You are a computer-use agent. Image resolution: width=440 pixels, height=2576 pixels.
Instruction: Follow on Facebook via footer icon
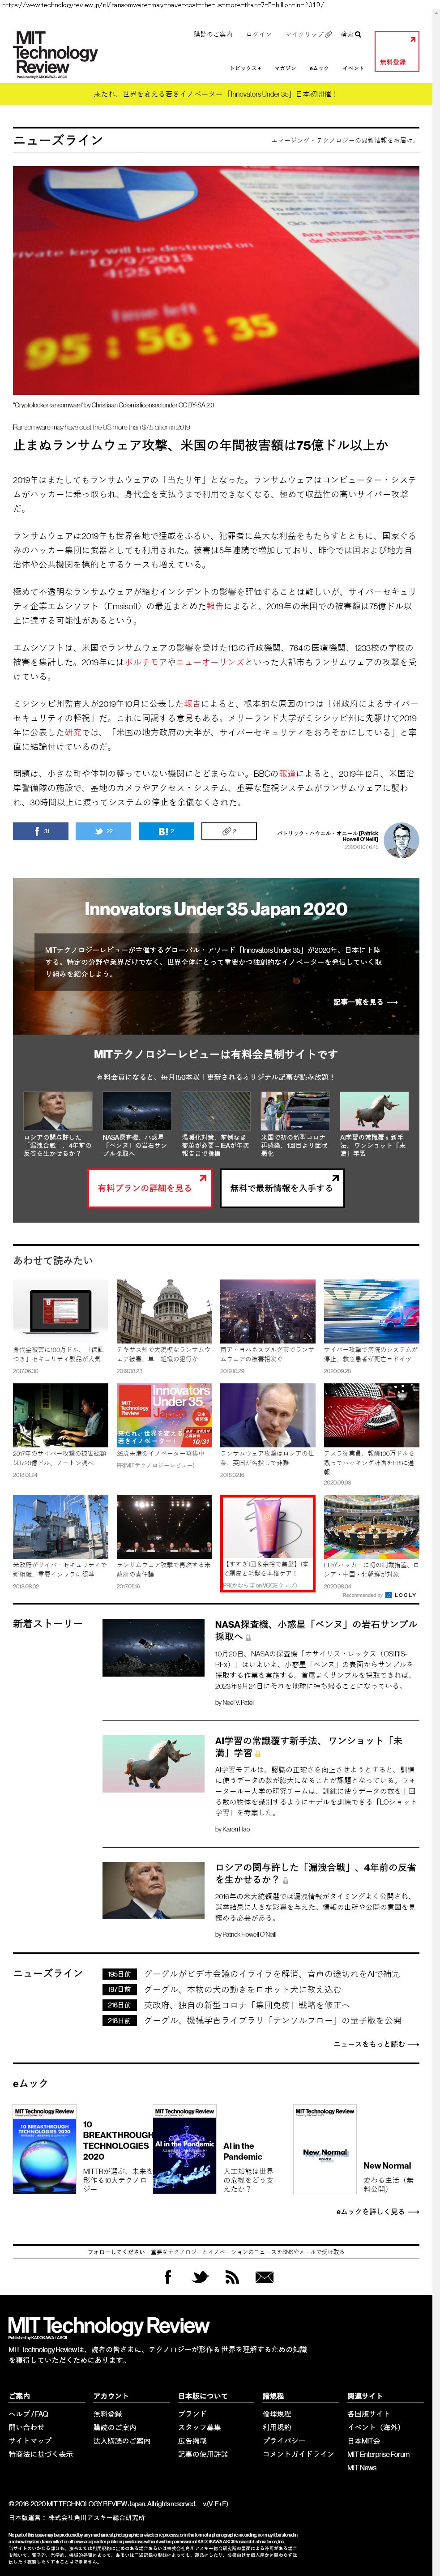point(167,2277)
